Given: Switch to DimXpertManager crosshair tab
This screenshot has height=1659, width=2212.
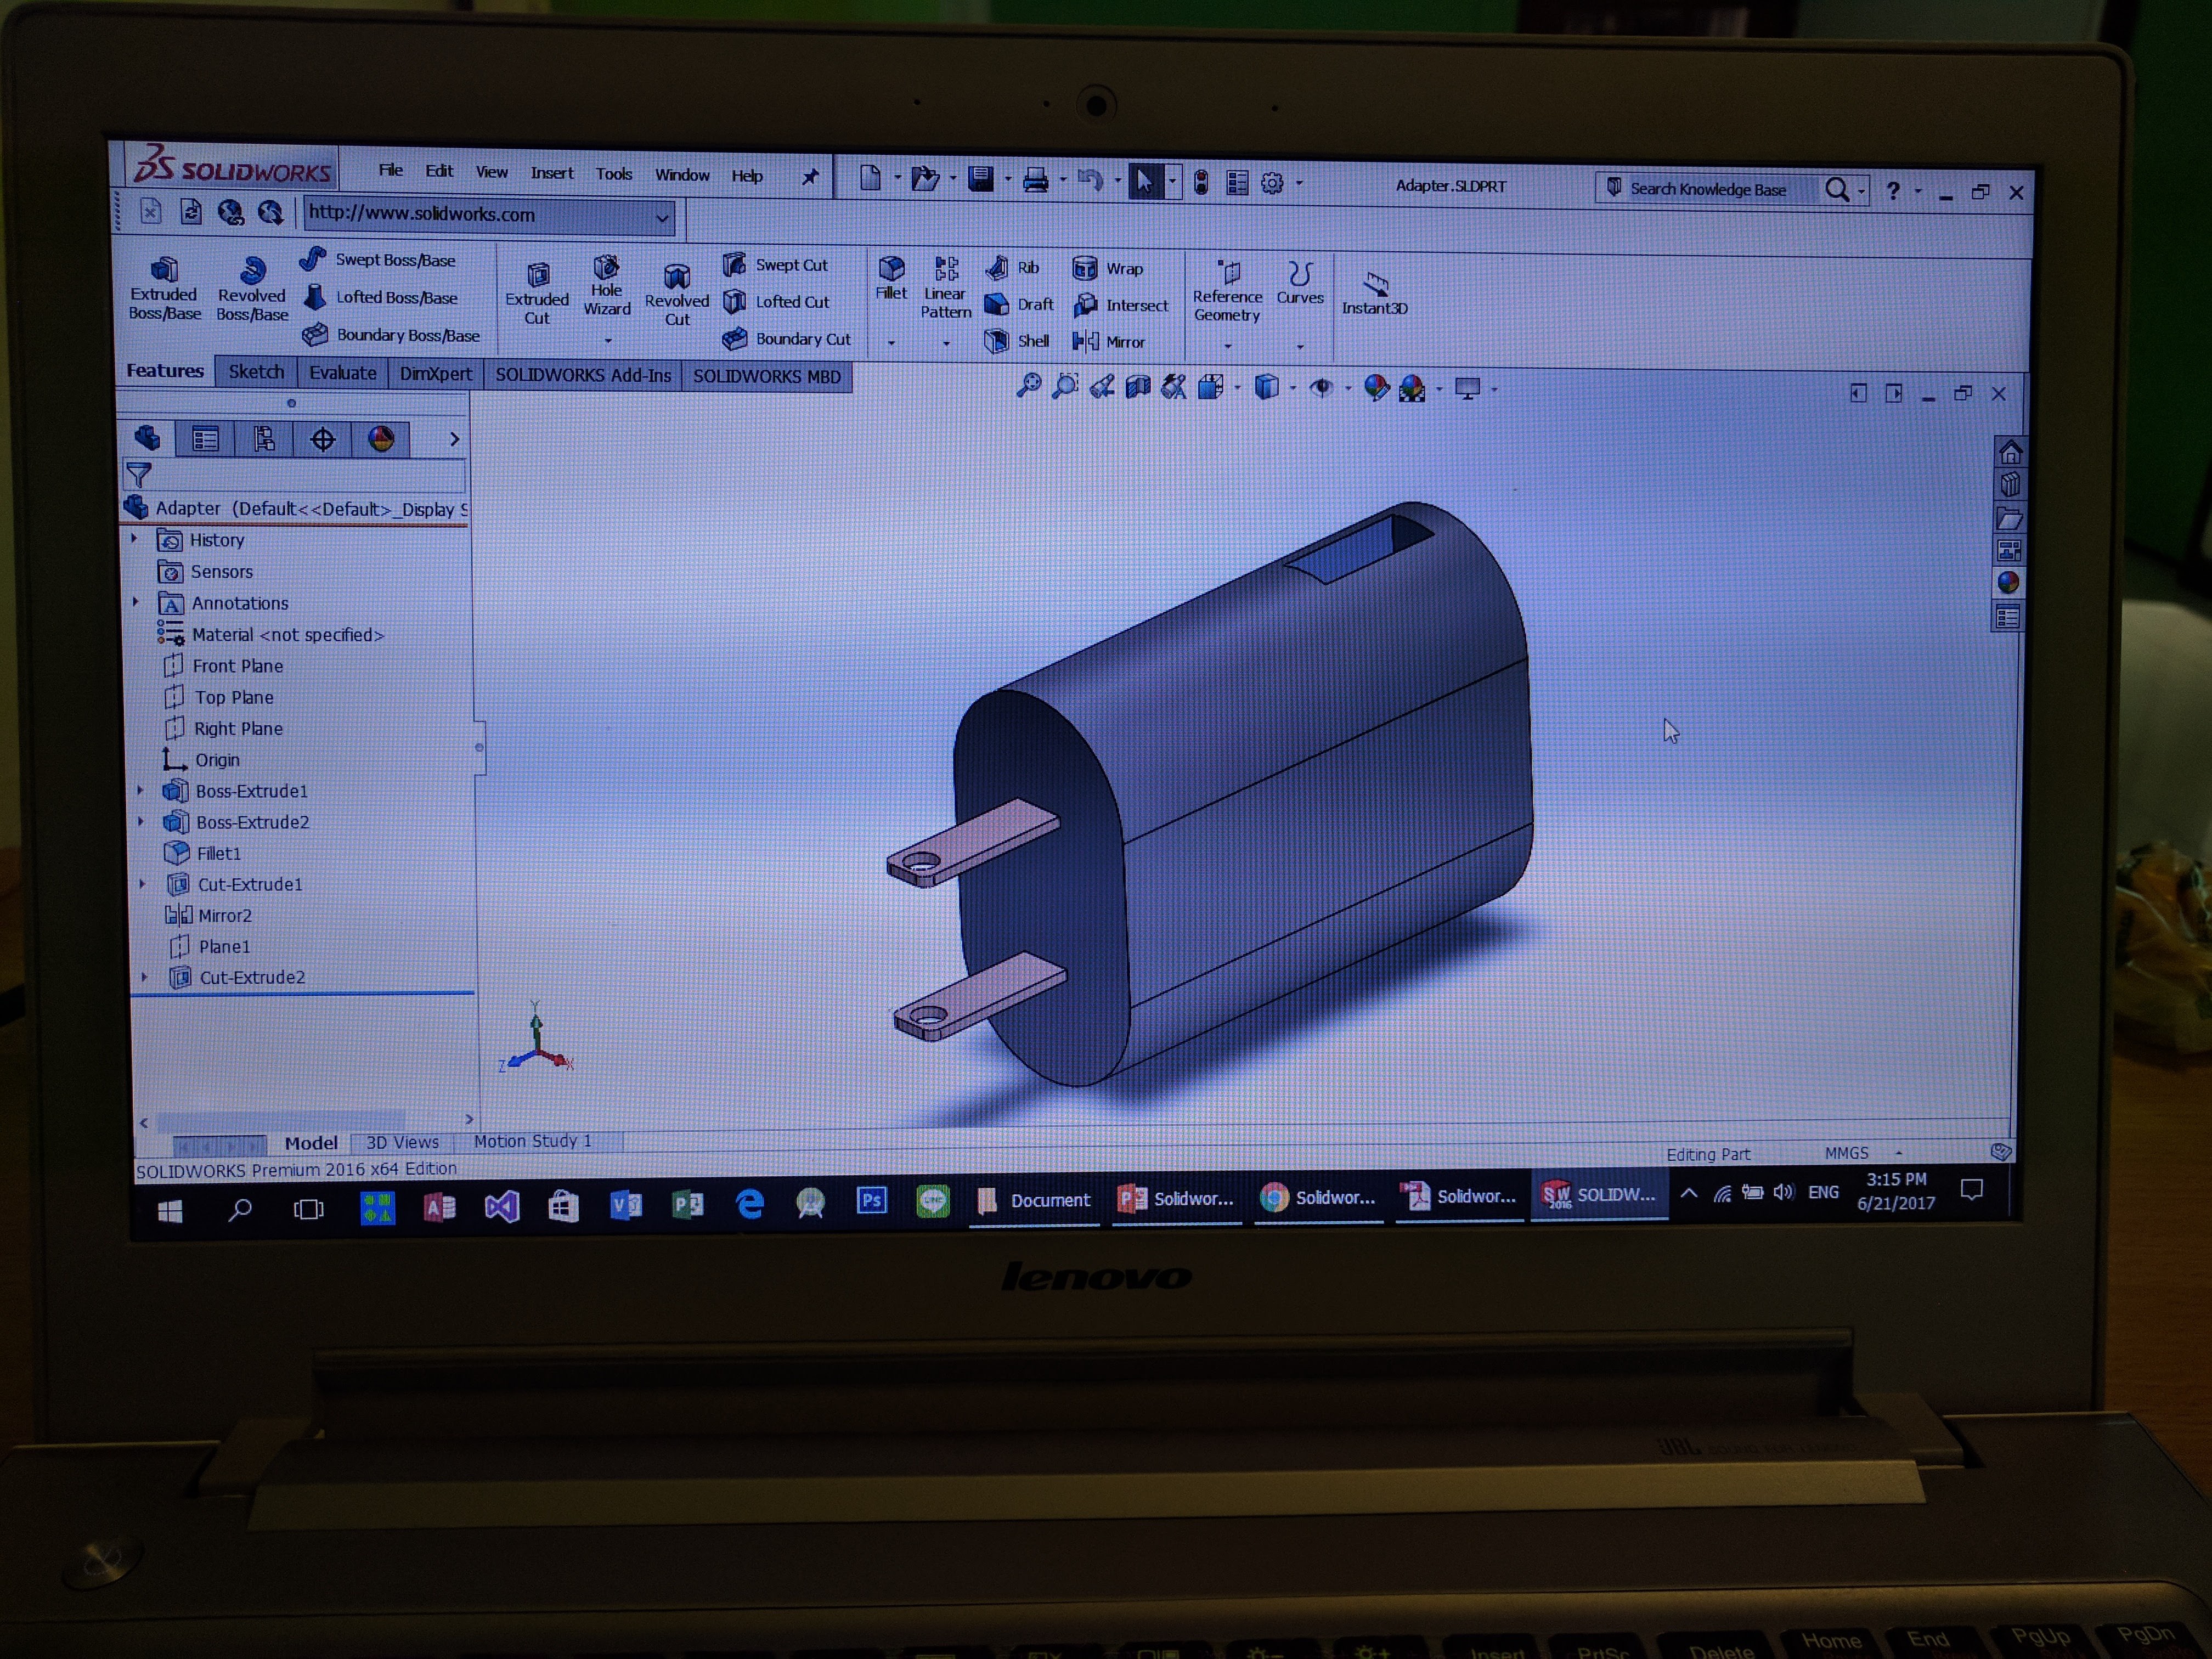Looking at the screenshot, I should coord(322,439).
